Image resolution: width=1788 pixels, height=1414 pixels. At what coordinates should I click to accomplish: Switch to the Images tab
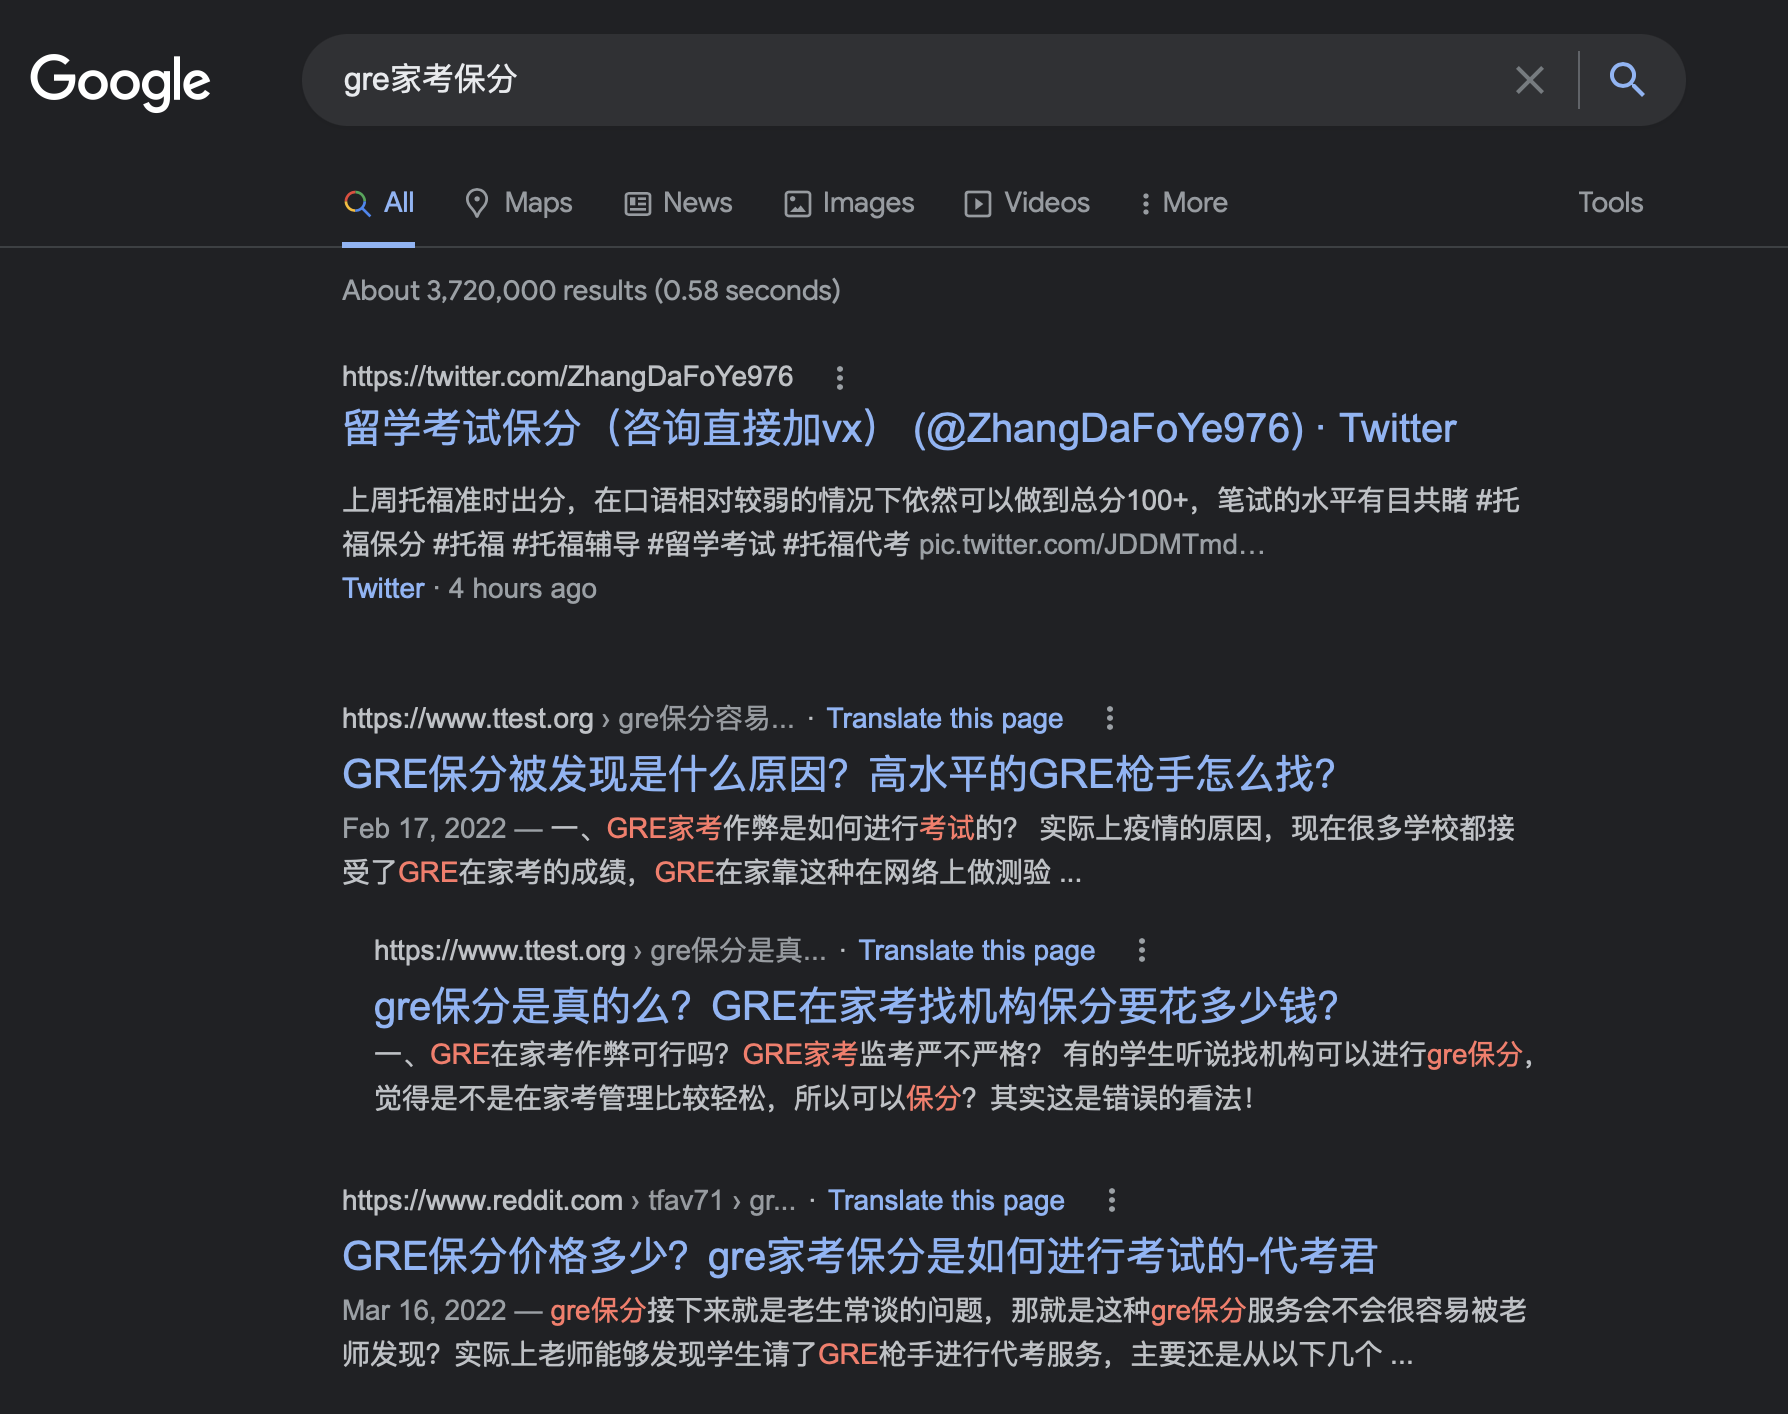(x=848, y=203)
